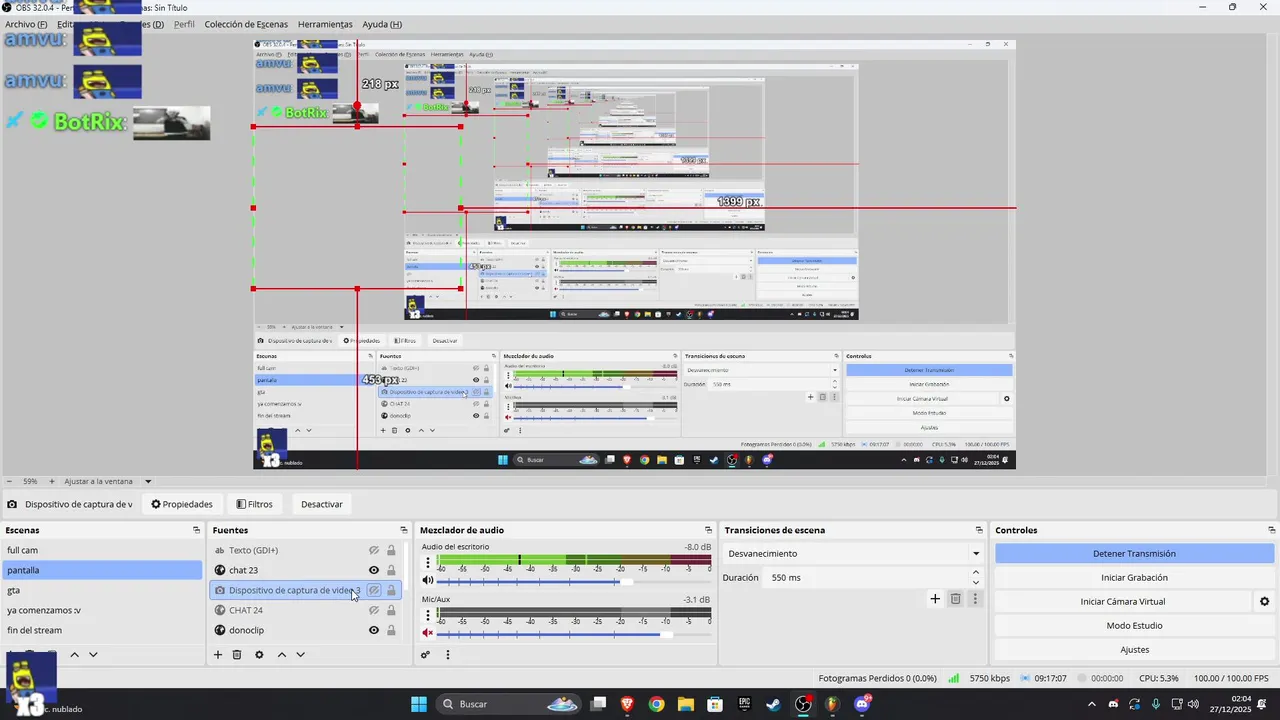Open the Windows Start menu

[x=419, y=704]
